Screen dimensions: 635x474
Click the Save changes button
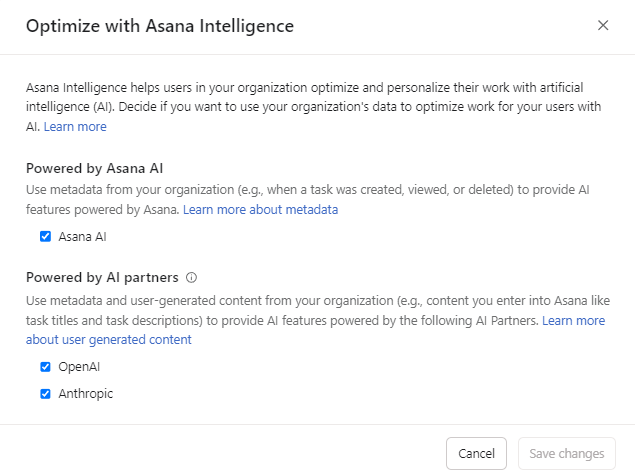tap(566, 453)
